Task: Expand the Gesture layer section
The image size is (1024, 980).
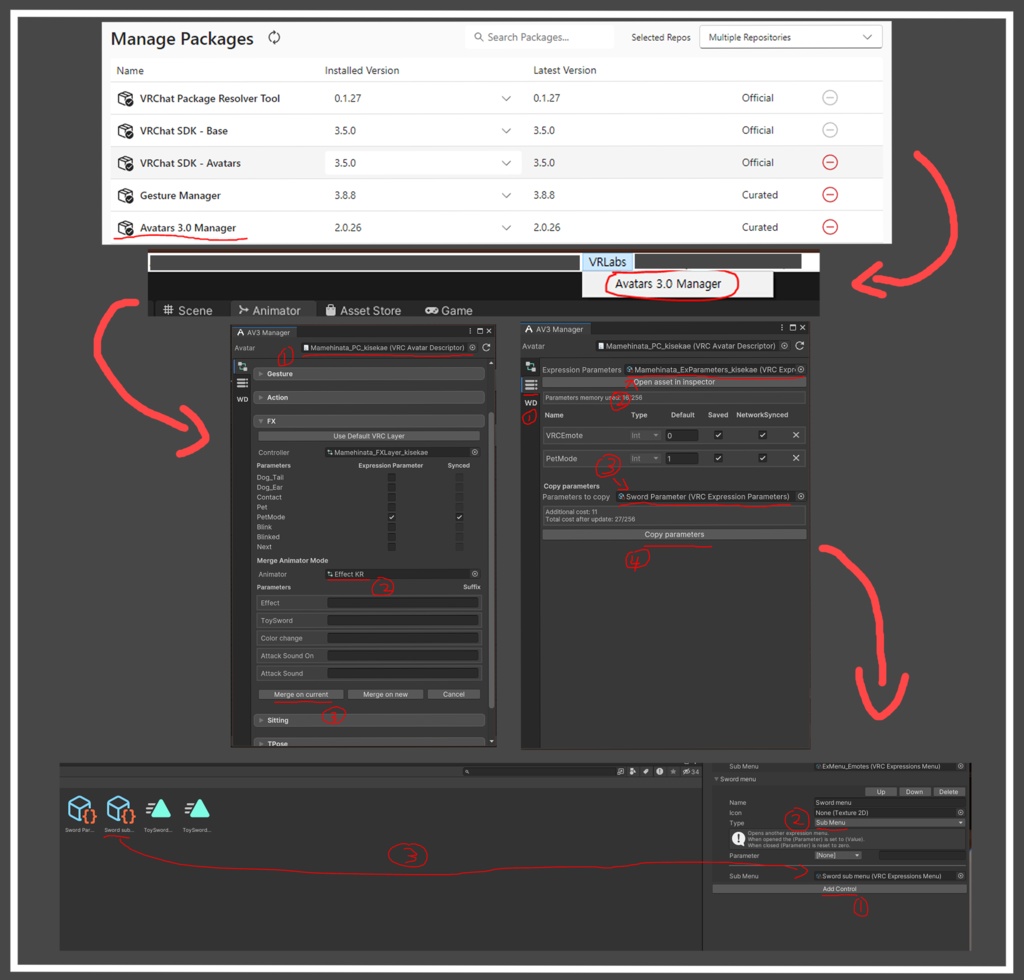Action: coord(369,374)
